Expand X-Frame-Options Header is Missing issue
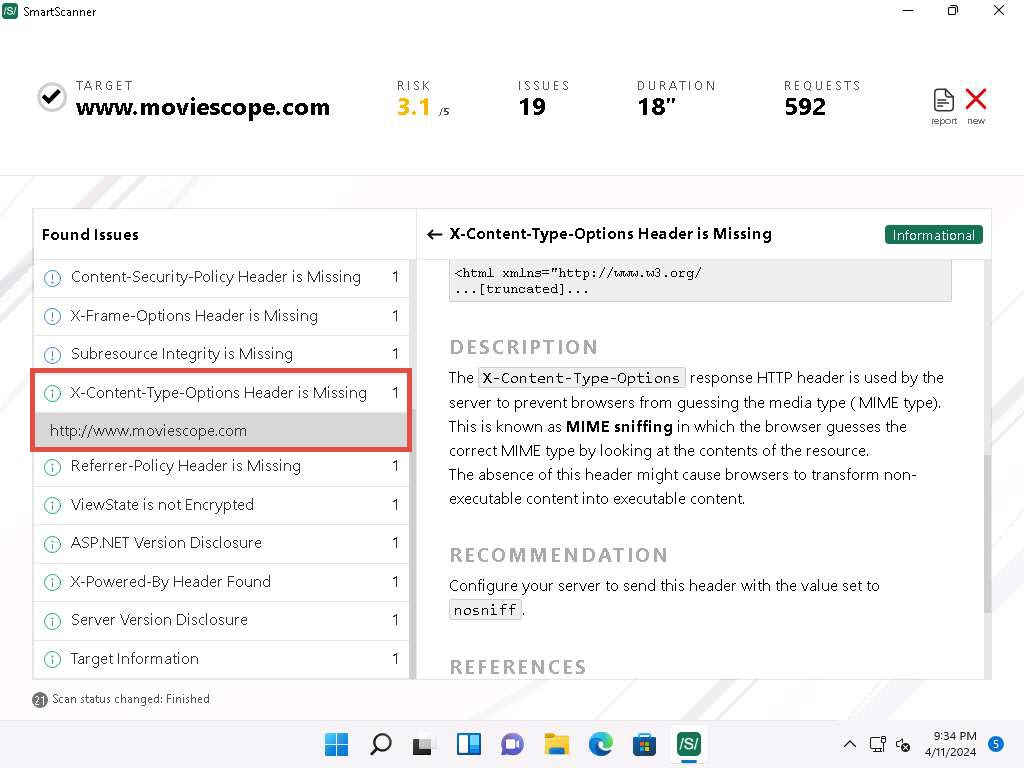The height and width of the screenshot is (768, 1024). 194,316
